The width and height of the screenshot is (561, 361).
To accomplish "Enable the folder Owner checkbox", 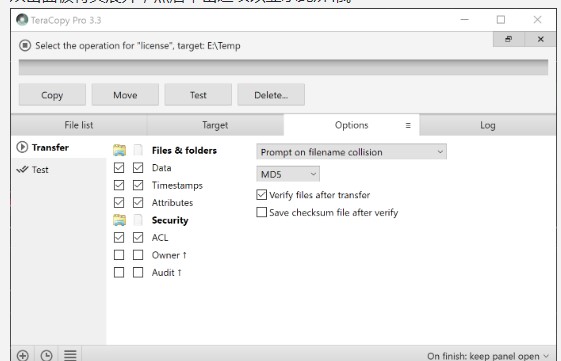I will [x=119, y=255].
